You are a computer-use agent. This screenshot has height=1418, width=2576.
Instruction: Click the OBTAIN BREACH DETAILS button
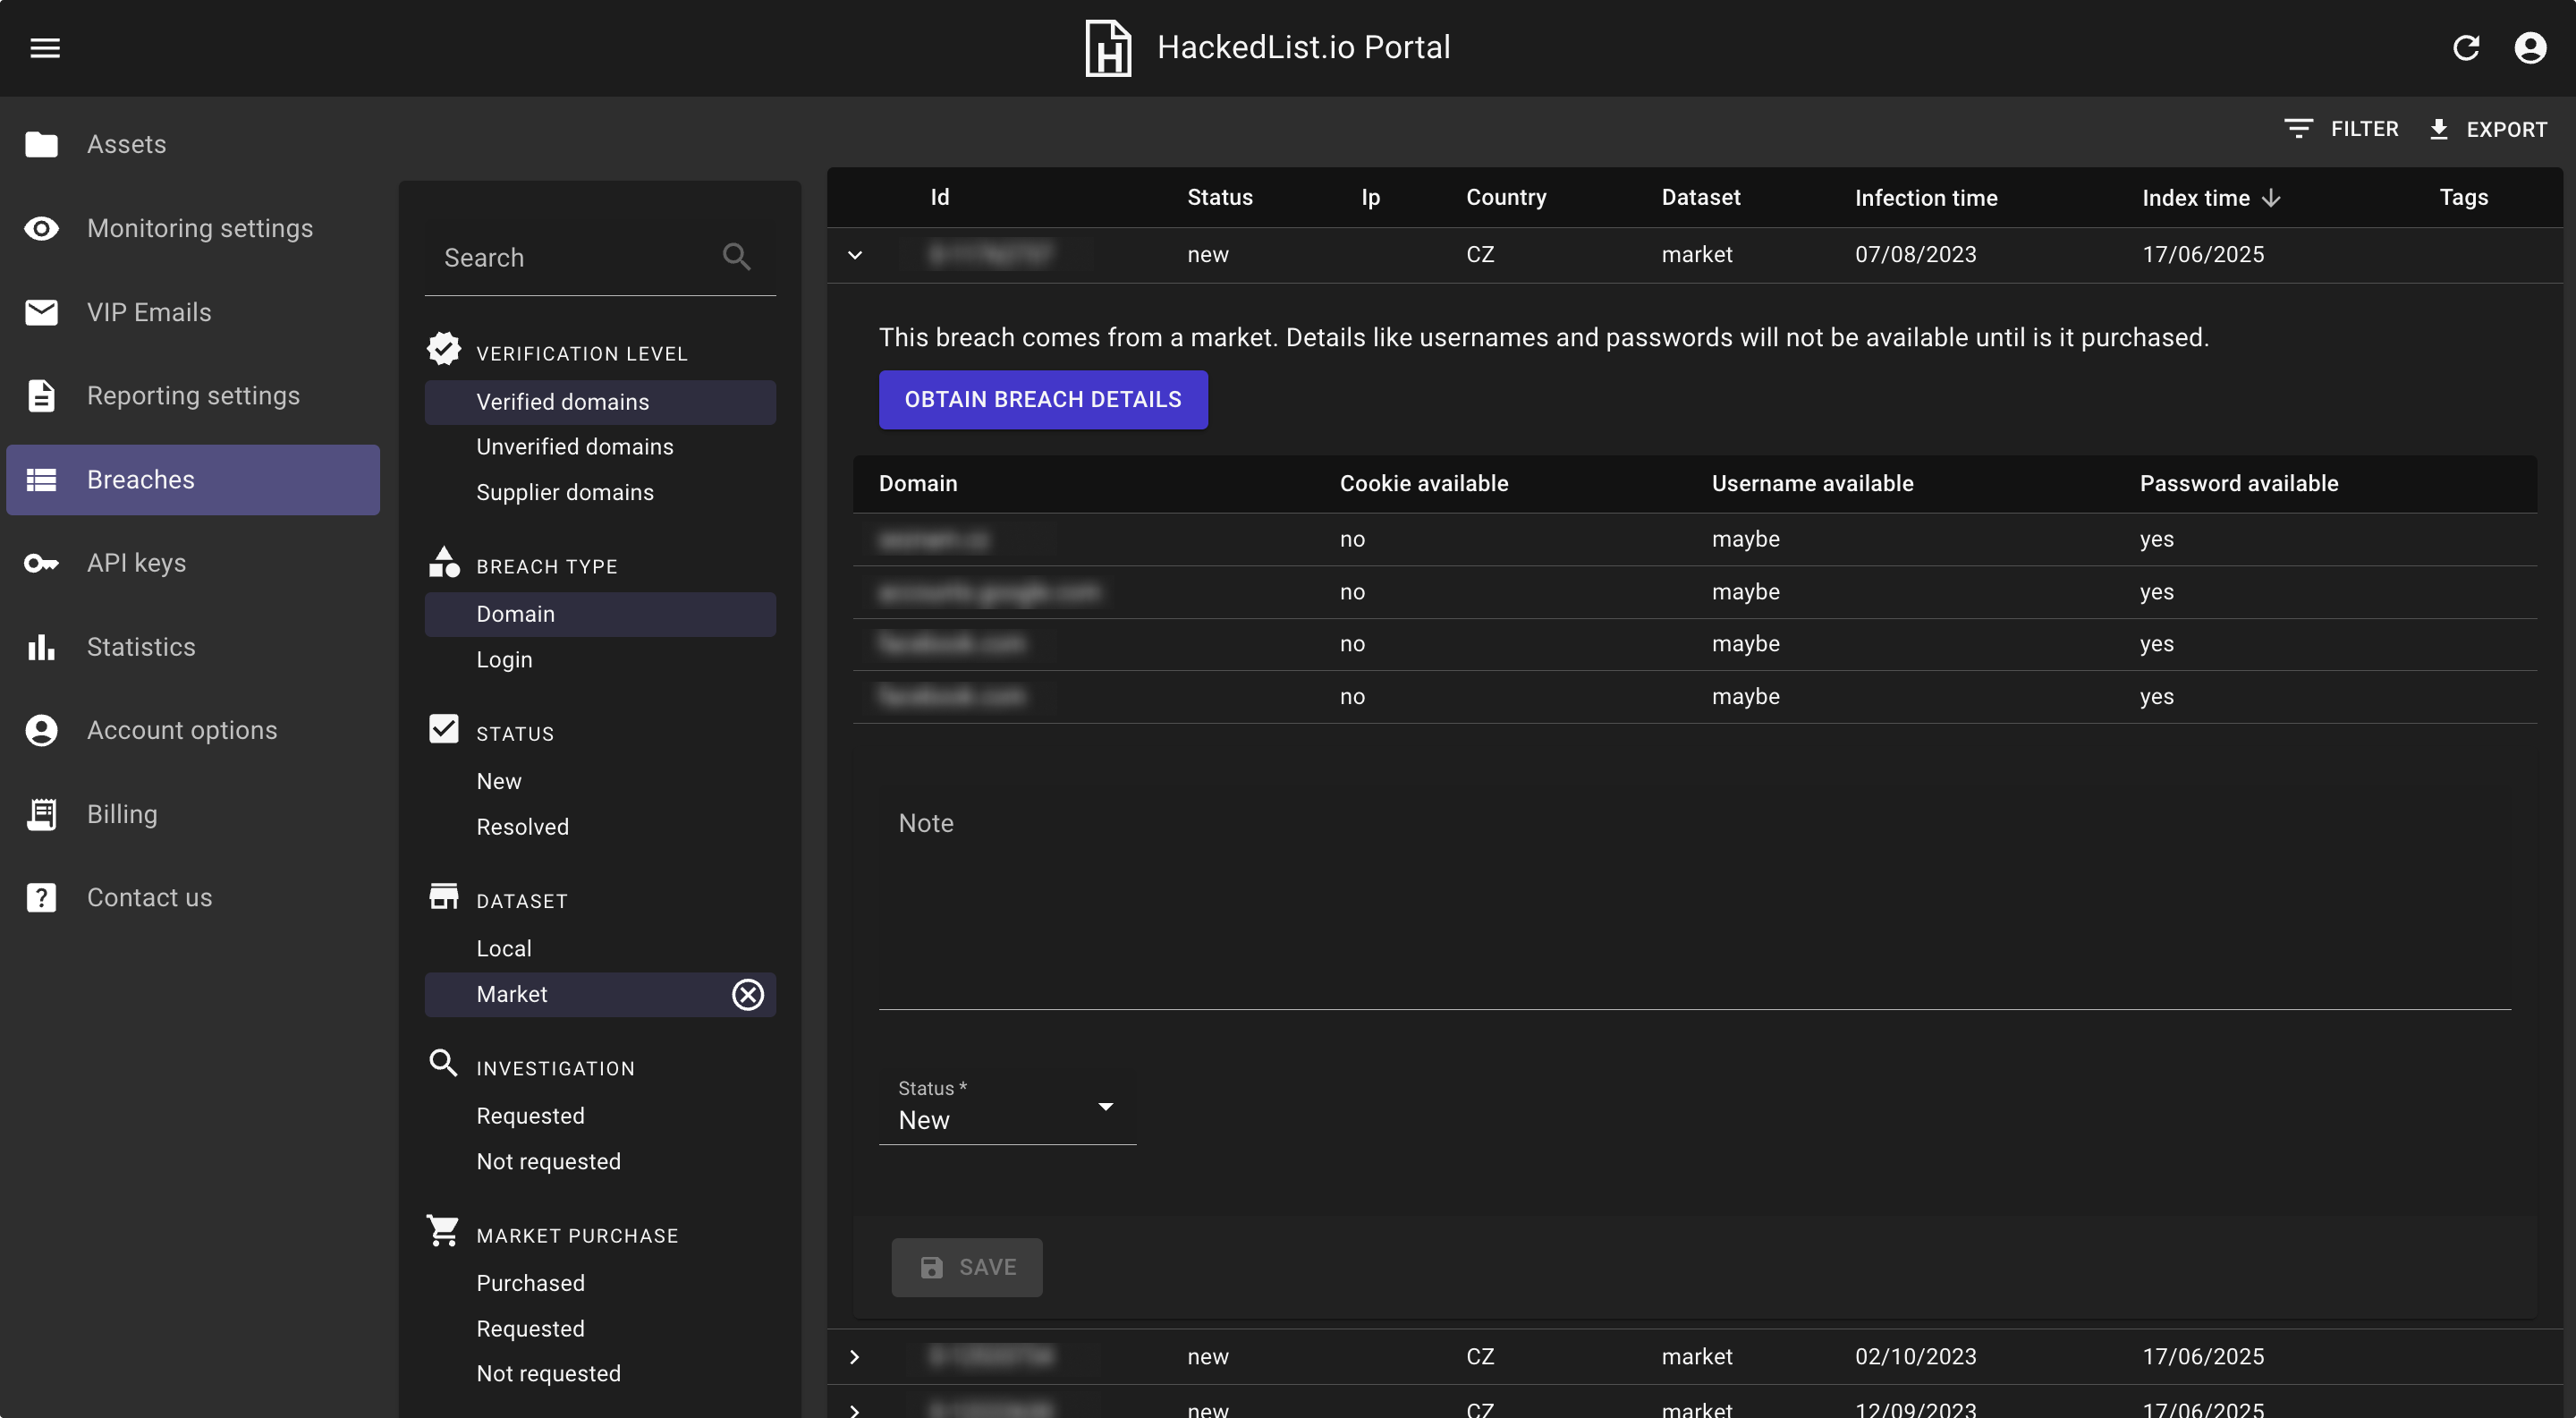[1043, 399]
